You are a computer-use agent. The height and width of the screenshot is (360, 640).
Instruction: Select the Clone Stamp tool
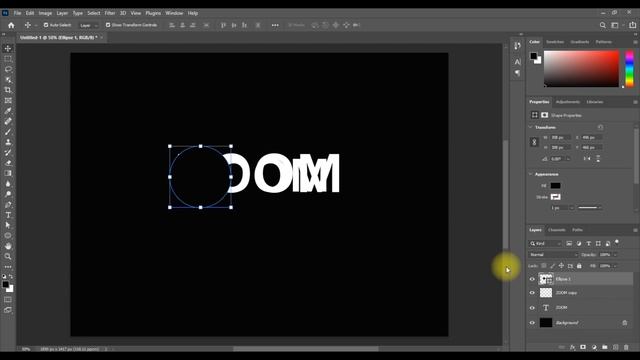(8, 142)
